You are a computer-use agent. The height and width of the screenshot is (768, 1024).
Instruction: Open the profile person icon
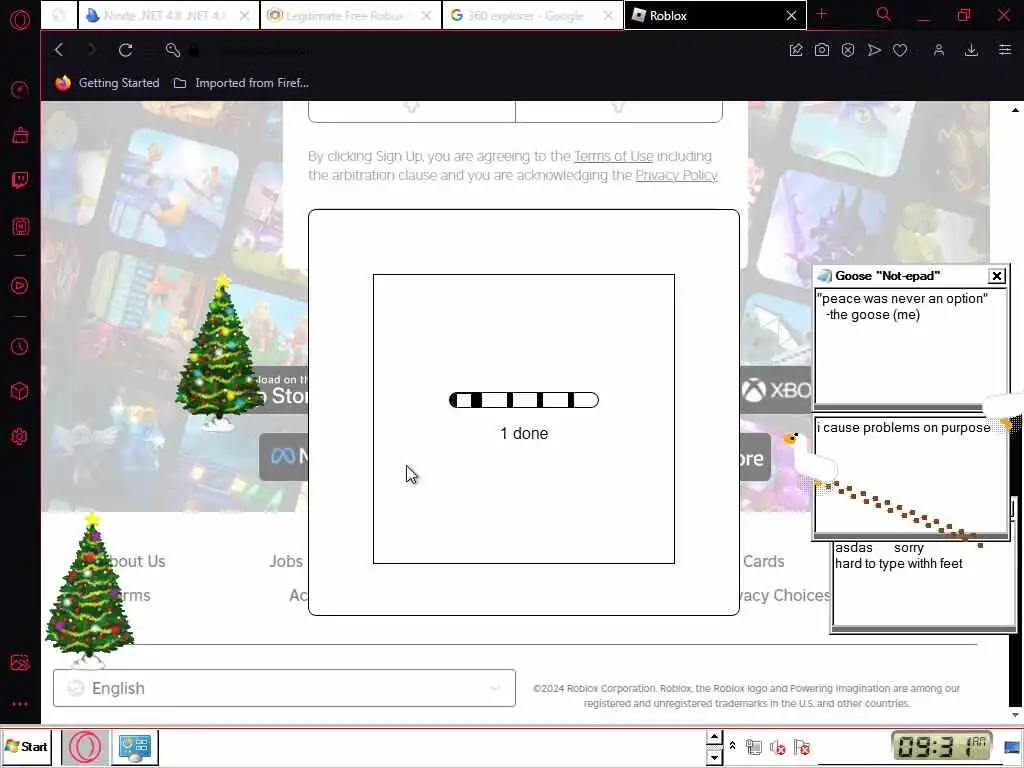click(x=938, y=50)
